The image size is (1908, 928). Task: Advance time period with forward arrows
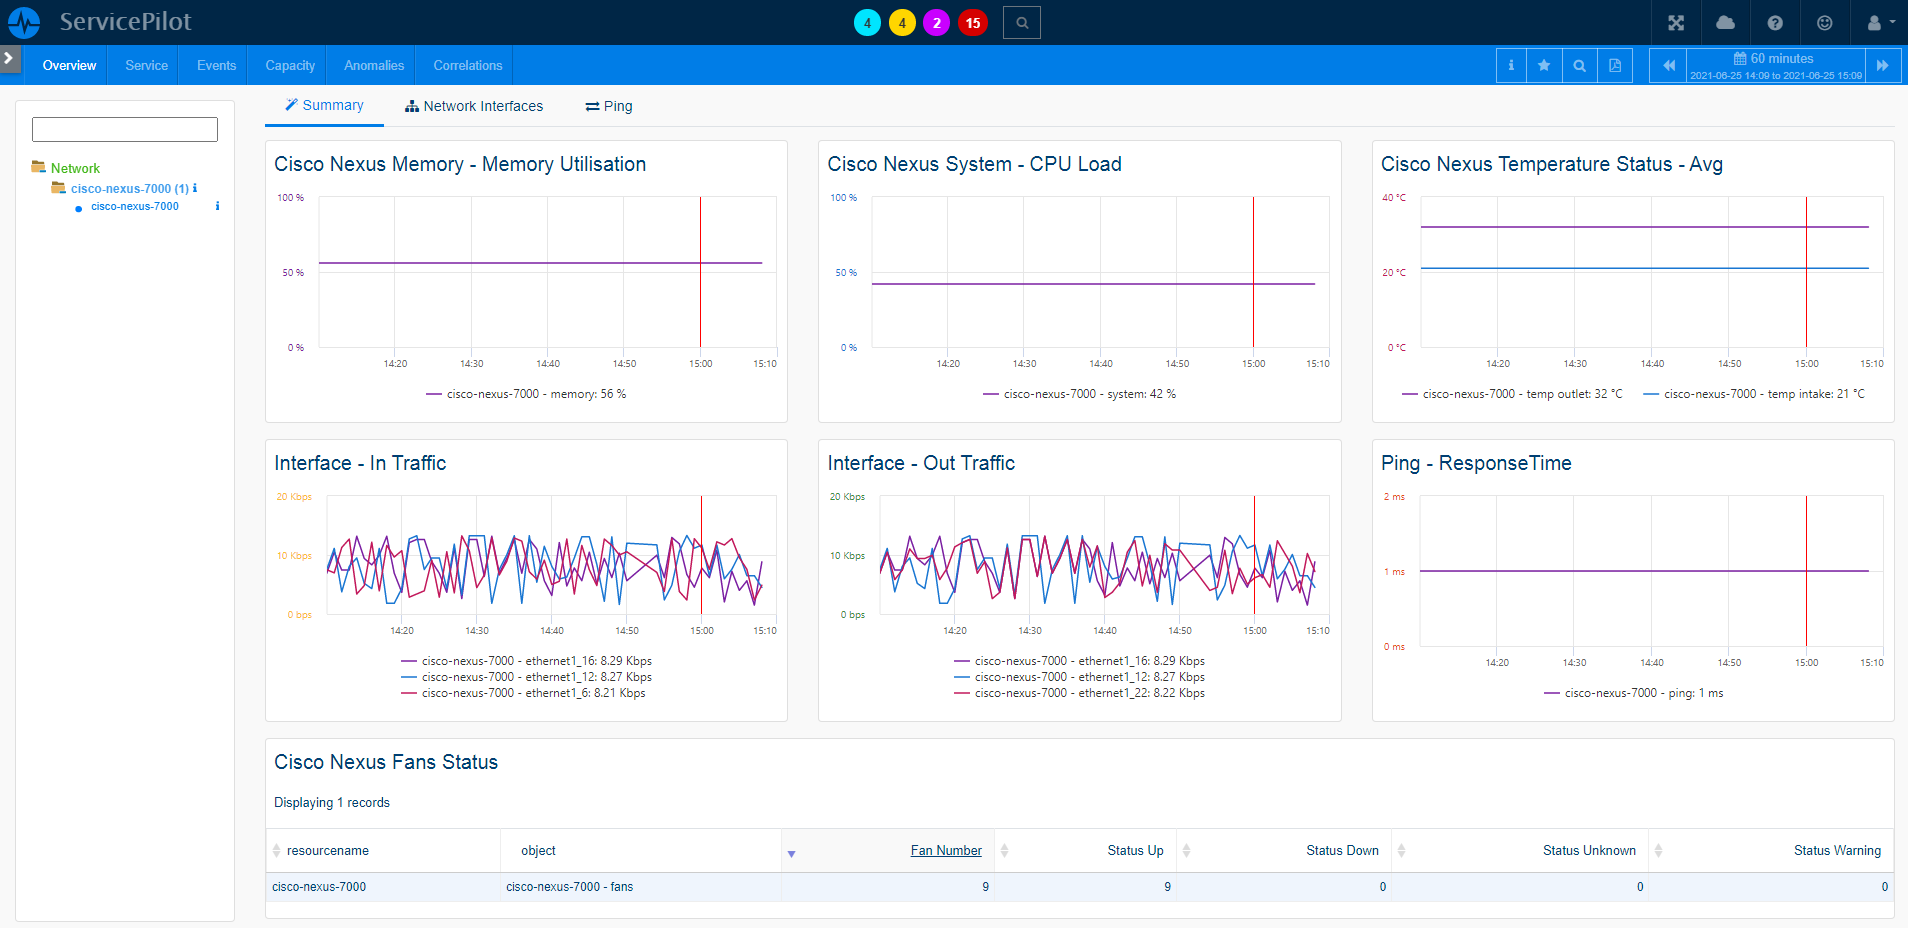[1882, 66]
